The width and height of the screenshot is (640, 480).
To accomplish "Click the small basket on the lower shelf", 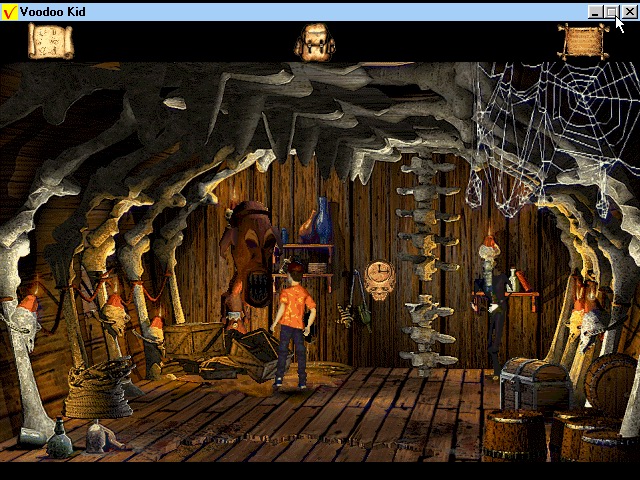I will [317, 268].
